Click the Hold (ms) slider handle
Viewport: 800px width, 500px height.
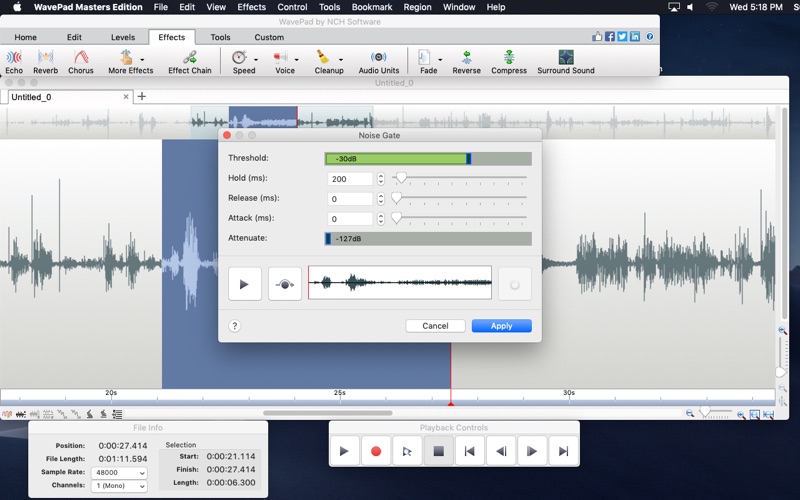click(401, 178)
